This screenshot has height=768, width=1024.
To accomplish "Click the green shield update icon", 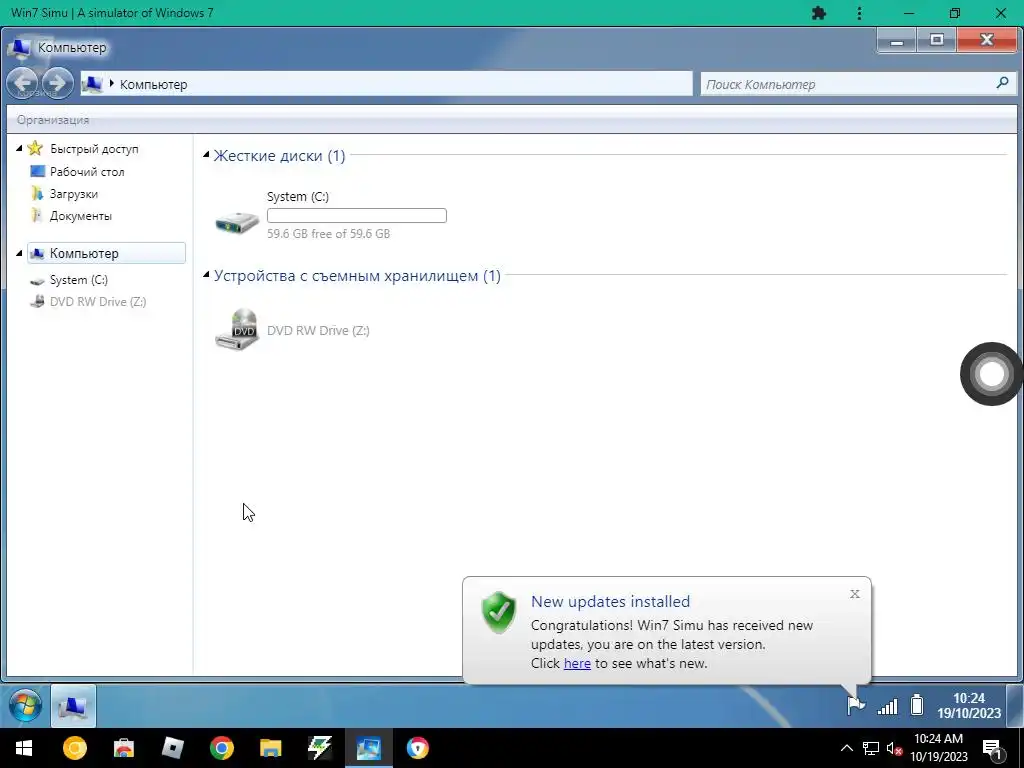I will click(499, 613).
